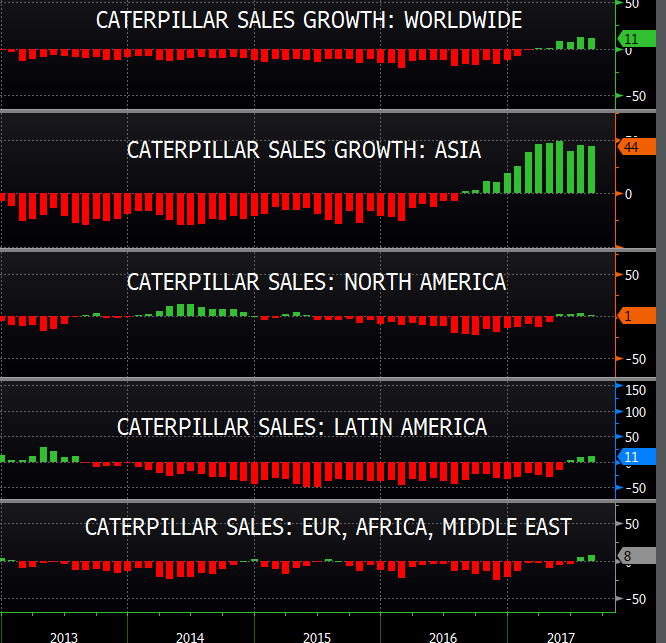The image size is (666, 643).
Task: Click the 50 tick on EUR Africa Middle East axis
Action: pyautogui.click(x=632, y=524)
